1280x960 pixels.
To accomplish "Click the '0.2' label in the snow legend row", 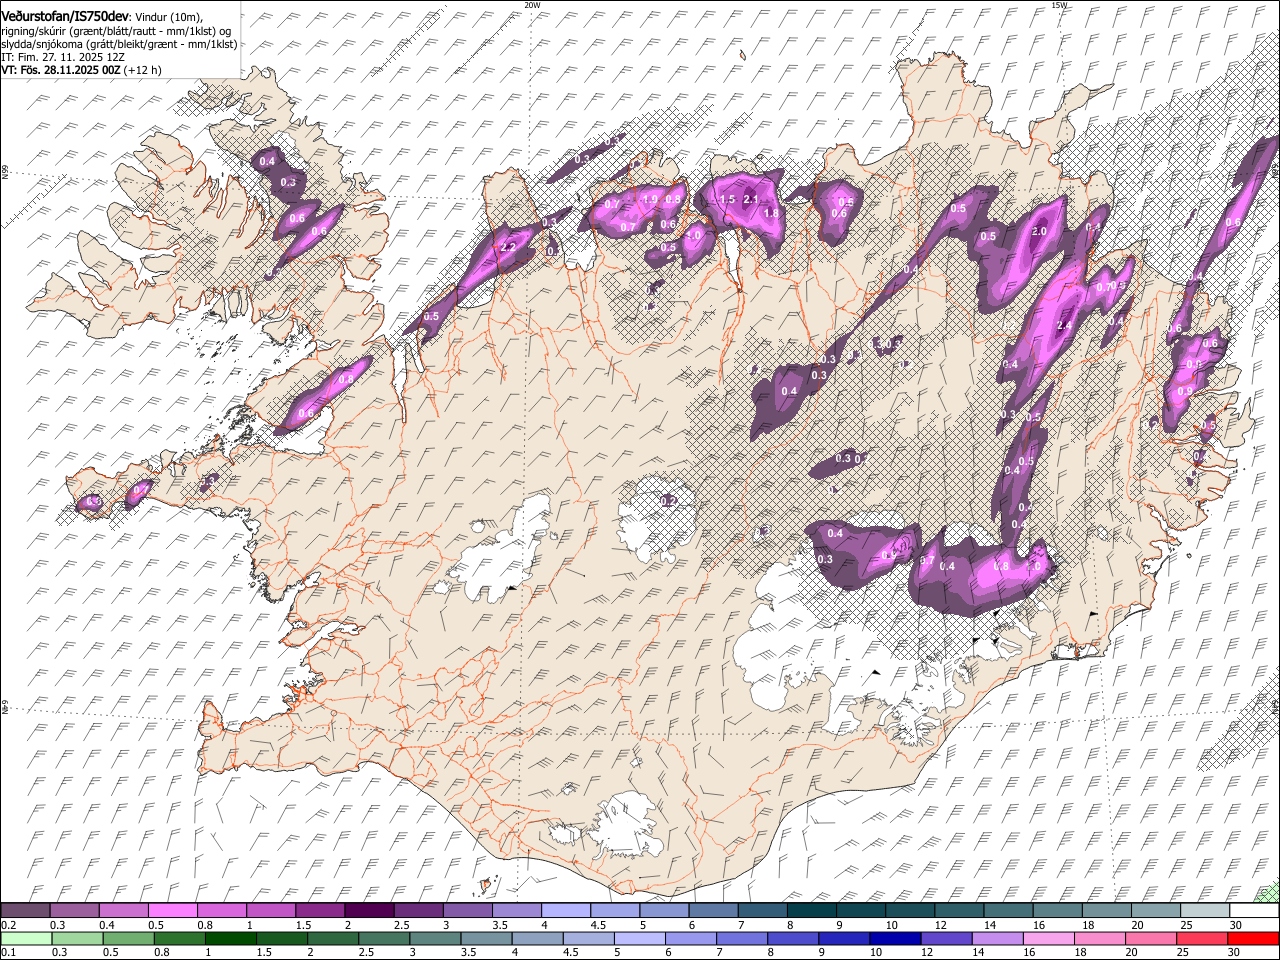I will tap(8, 925).
